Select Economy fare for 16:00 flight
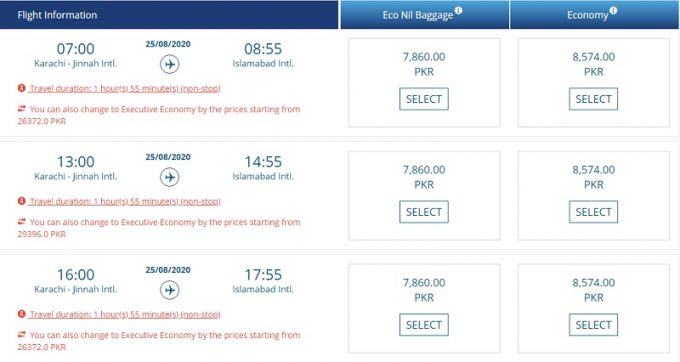680x362 pixels. click(593, 325)
